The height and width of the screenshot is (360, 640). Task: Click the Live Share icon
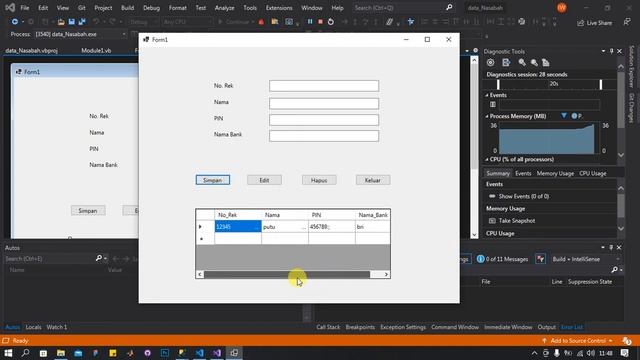point(581,23)
